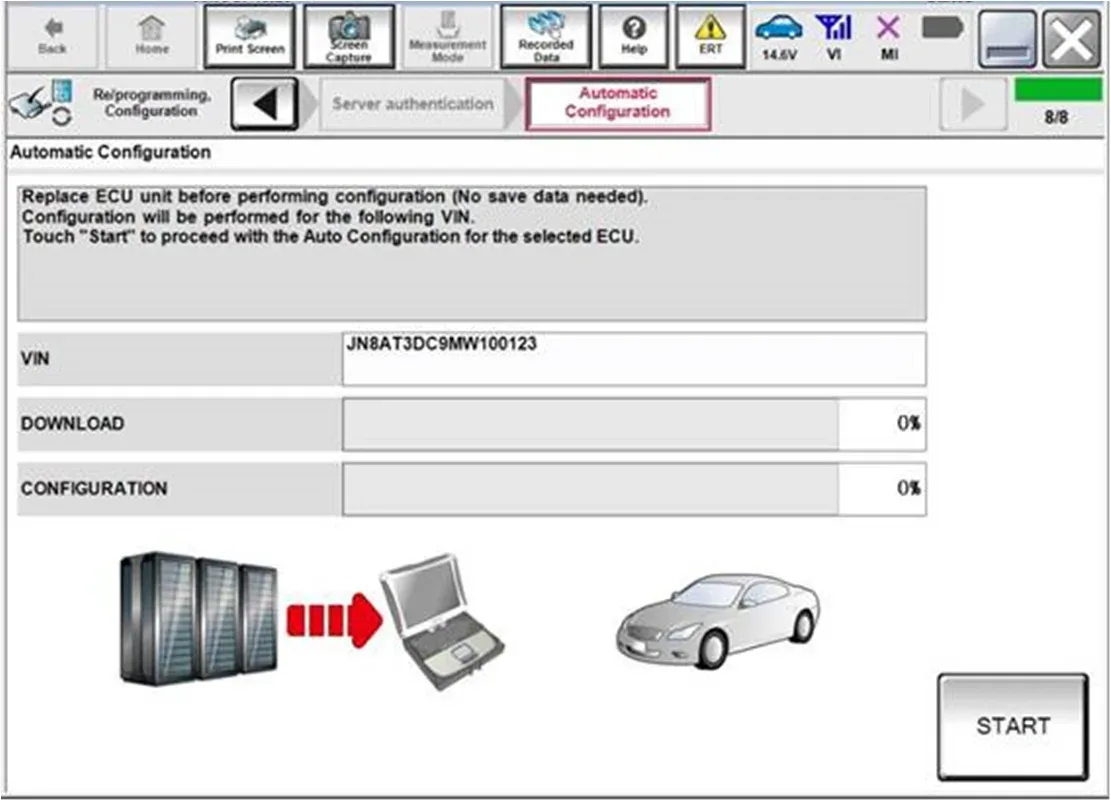Select the Automatic Configuration step
Screen dimensions: 1111x802
[617, 103]
